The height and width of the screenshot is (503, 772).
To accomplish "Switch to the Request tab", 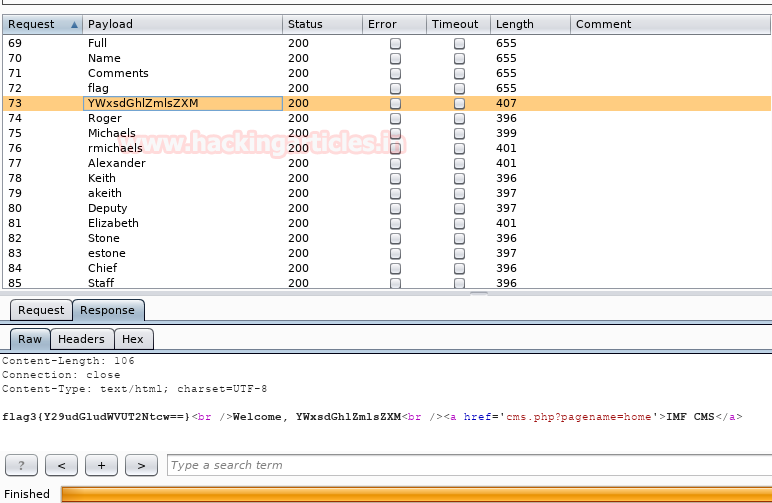I will [x=41, y=310].
